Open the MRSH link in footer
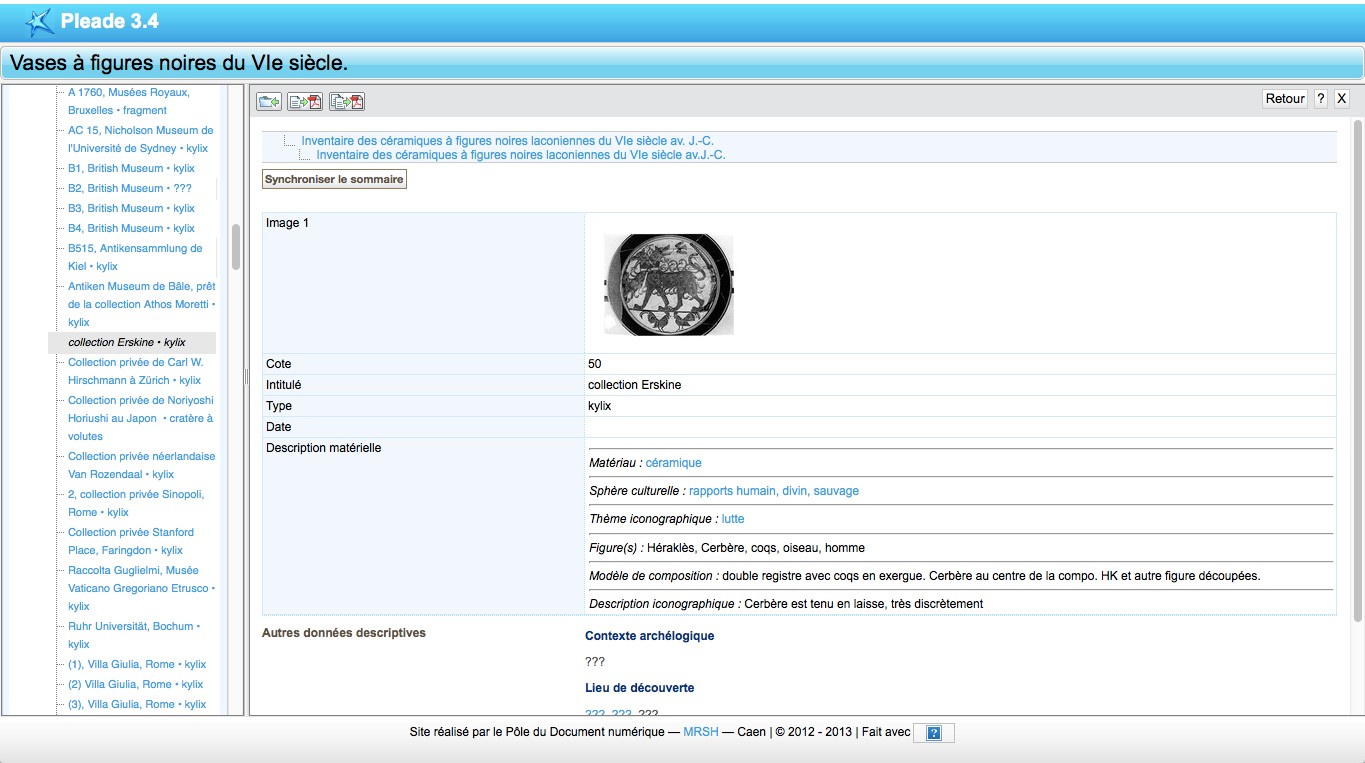 (x=701, y=732)
